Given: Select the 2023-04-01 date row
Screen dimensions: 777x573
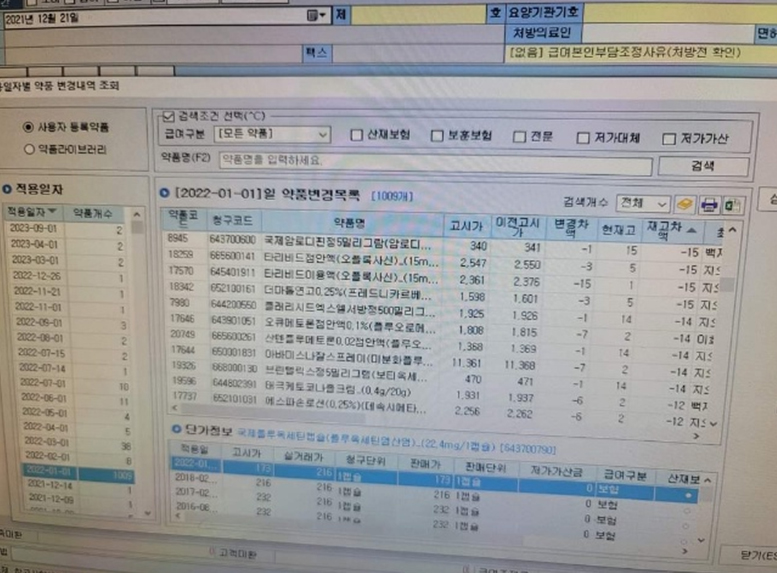Looking at the screenshot, I should point(68,245).
